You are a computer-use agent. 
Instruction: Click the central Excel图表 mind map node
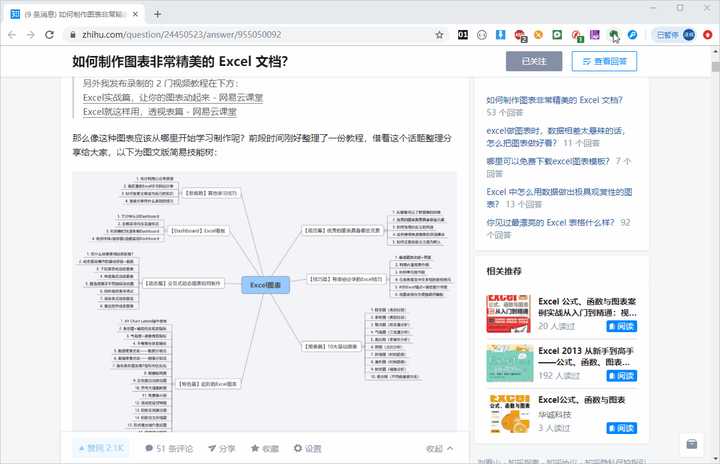click(265, 285)
